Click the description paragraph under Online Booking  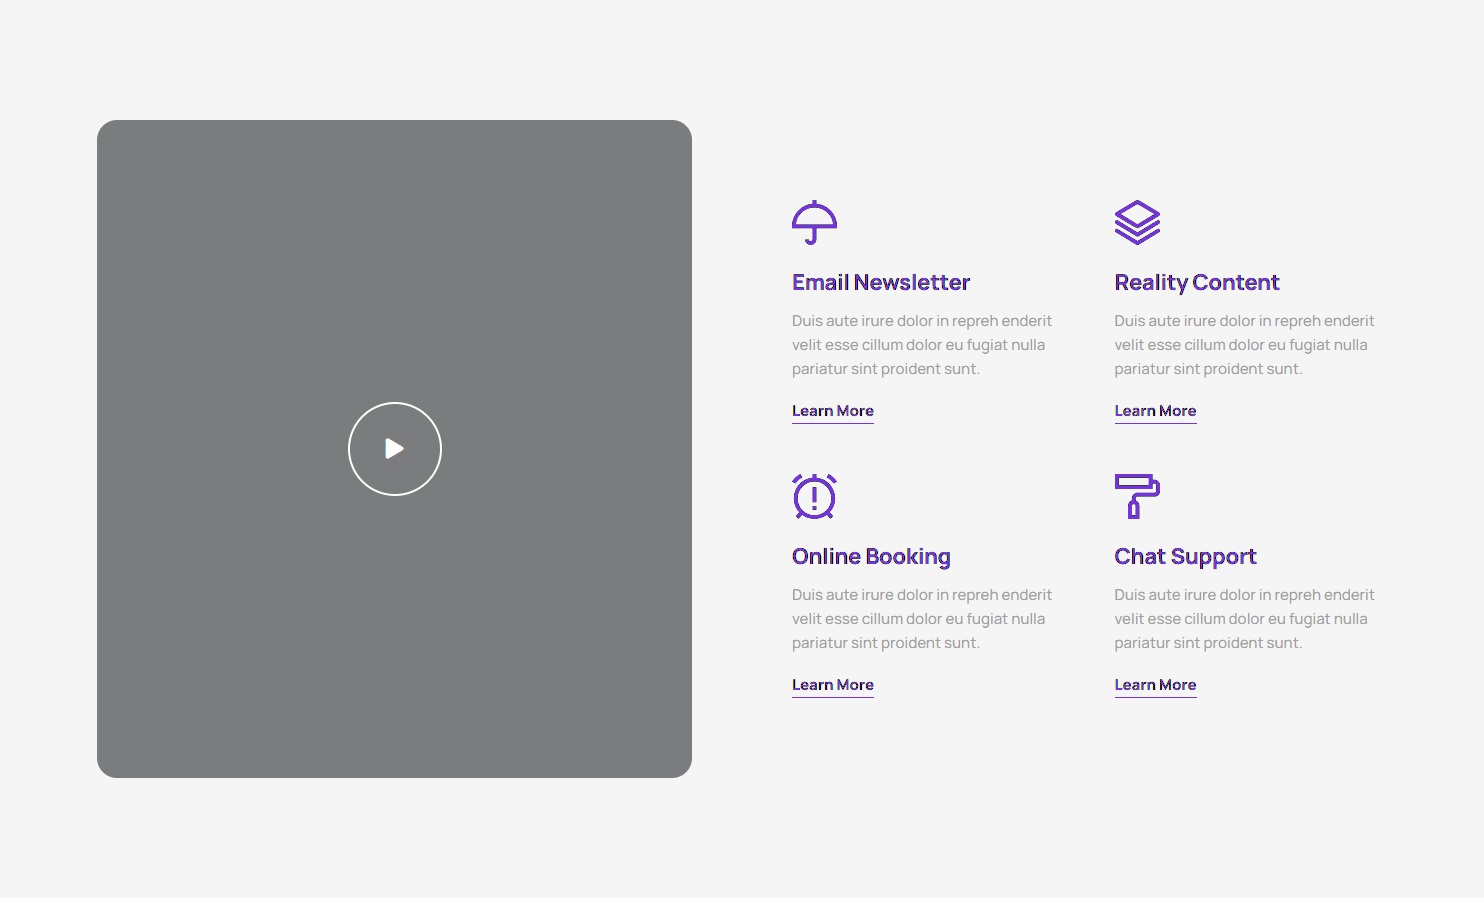920,619
